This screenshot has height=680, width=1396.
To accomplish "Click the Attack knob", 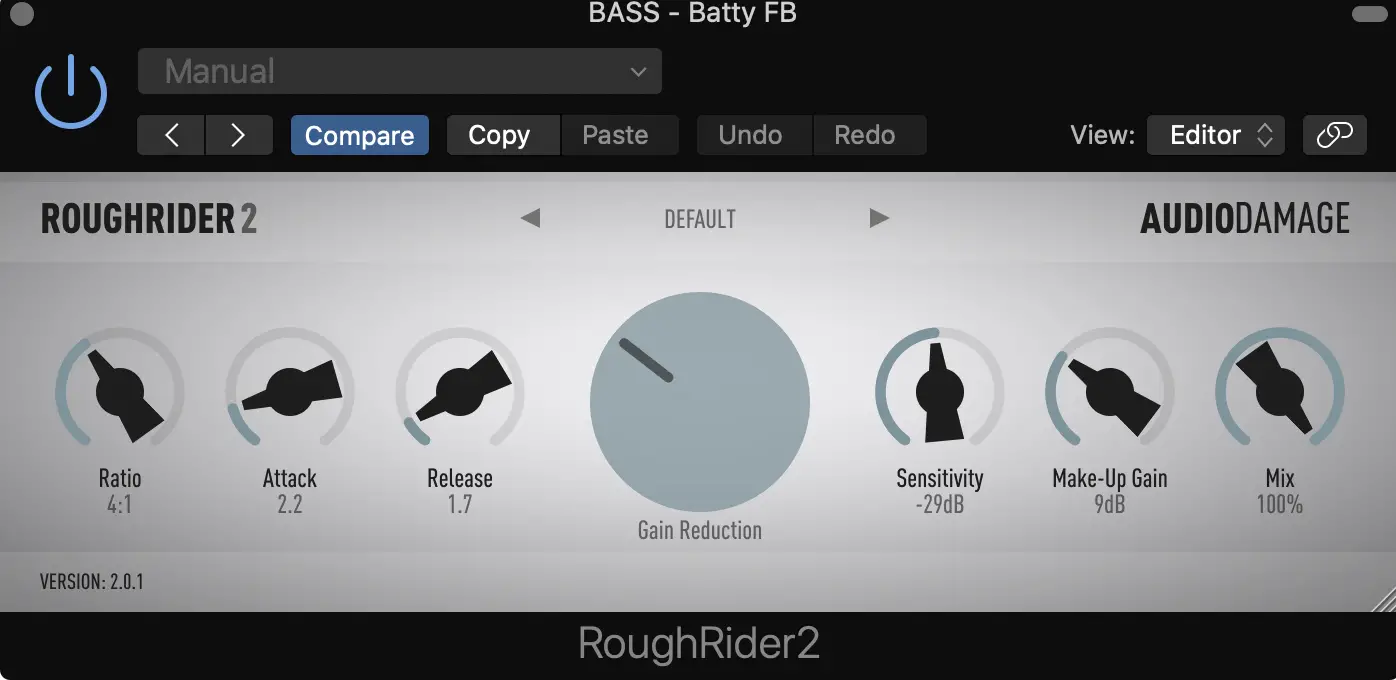I will coord(290,391).
